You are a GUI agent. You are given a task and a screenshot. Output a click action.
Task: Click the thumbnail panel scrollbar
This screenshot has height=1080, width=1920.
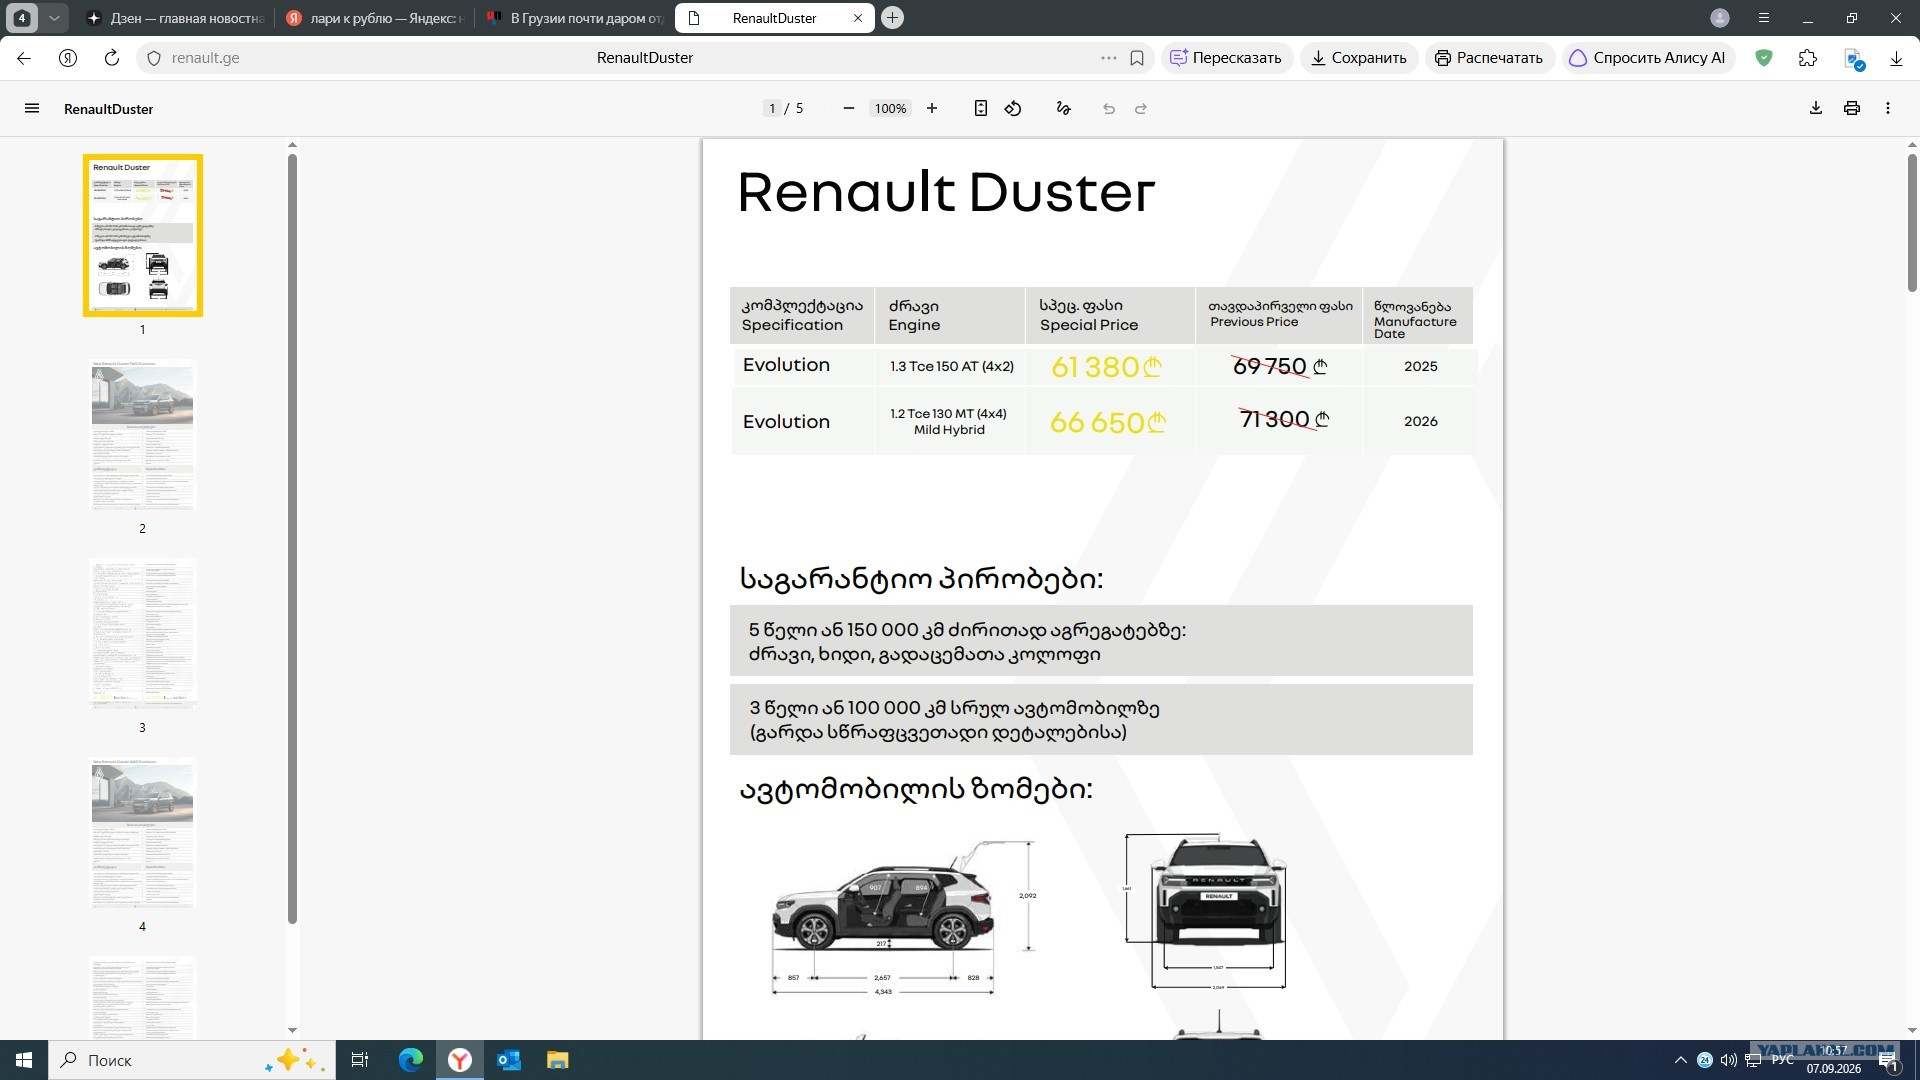292,538
